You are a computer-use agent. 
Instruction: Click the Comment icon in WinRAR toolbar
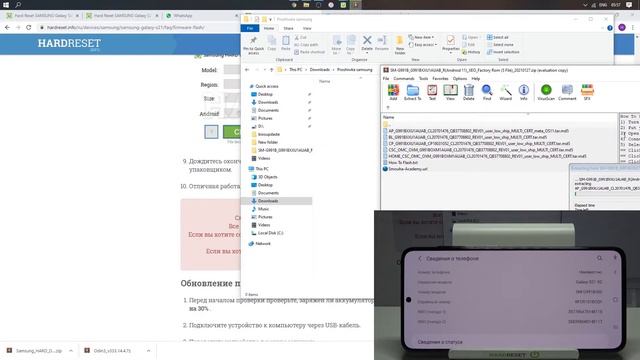[567, 92]
